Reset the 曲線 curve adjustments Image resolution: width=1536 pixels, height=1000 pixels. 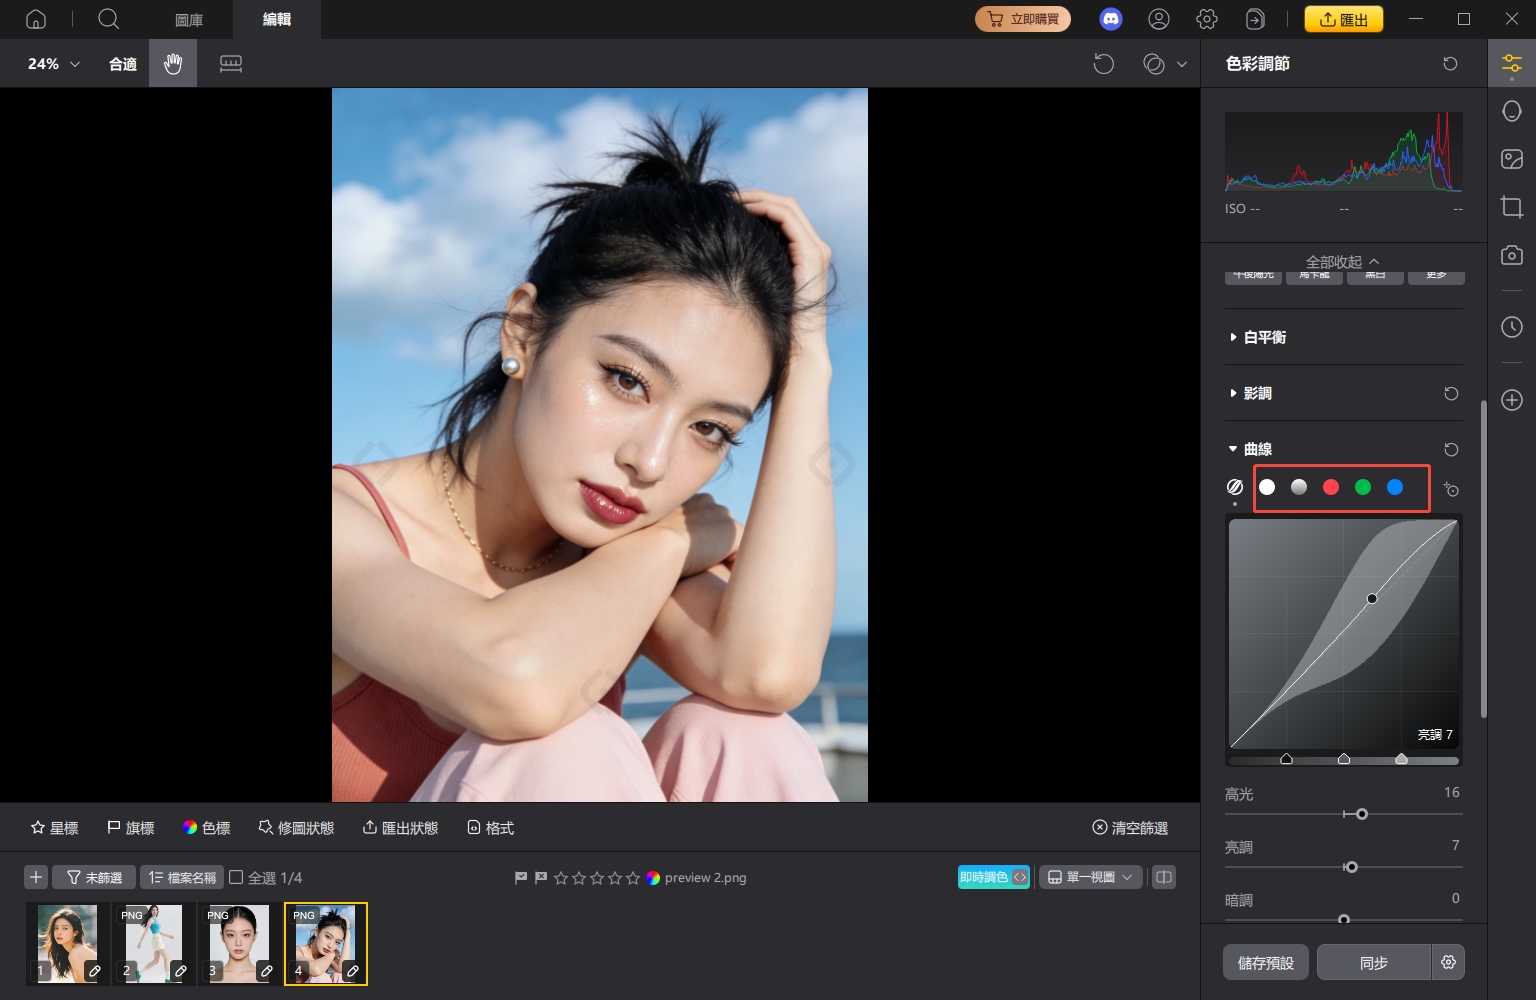tap(1451, 449)
